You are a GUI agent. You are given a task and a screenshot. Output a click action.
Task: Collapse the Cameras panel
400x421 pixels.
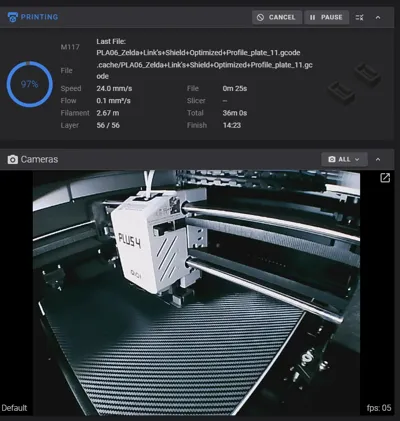tap(378, 159)
